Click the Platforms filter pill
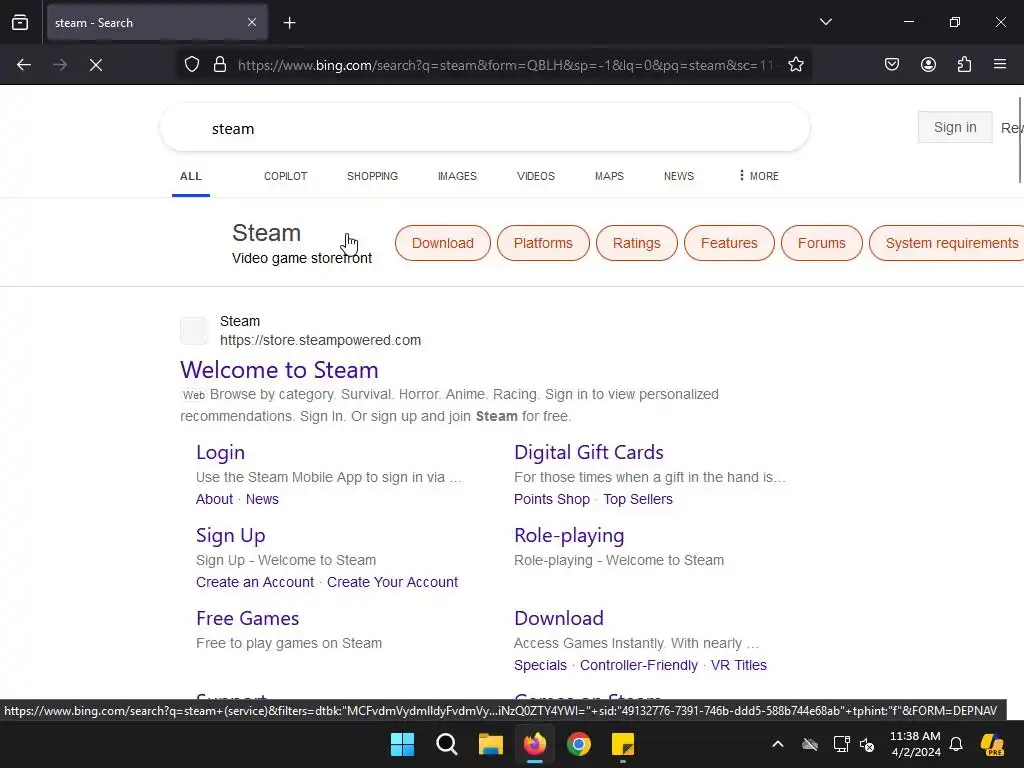Screen dimensions: 1024x768 [543, 243]
